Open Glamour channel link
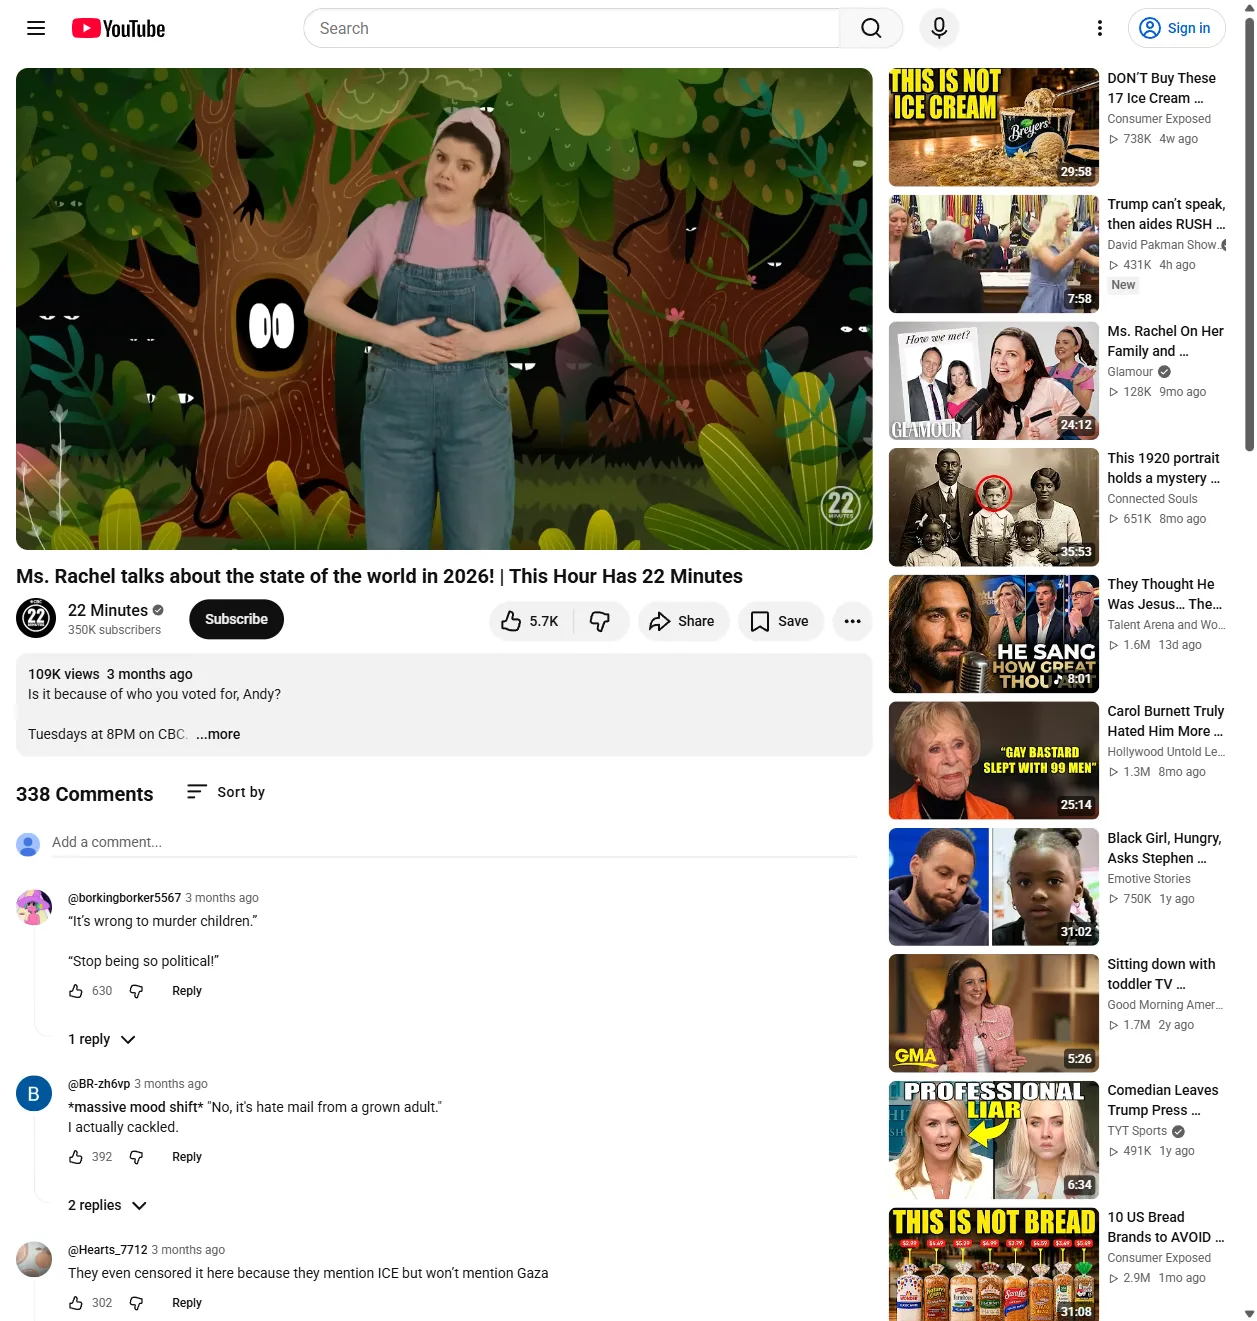1257x1321 pixels. tap(1130, 372)
